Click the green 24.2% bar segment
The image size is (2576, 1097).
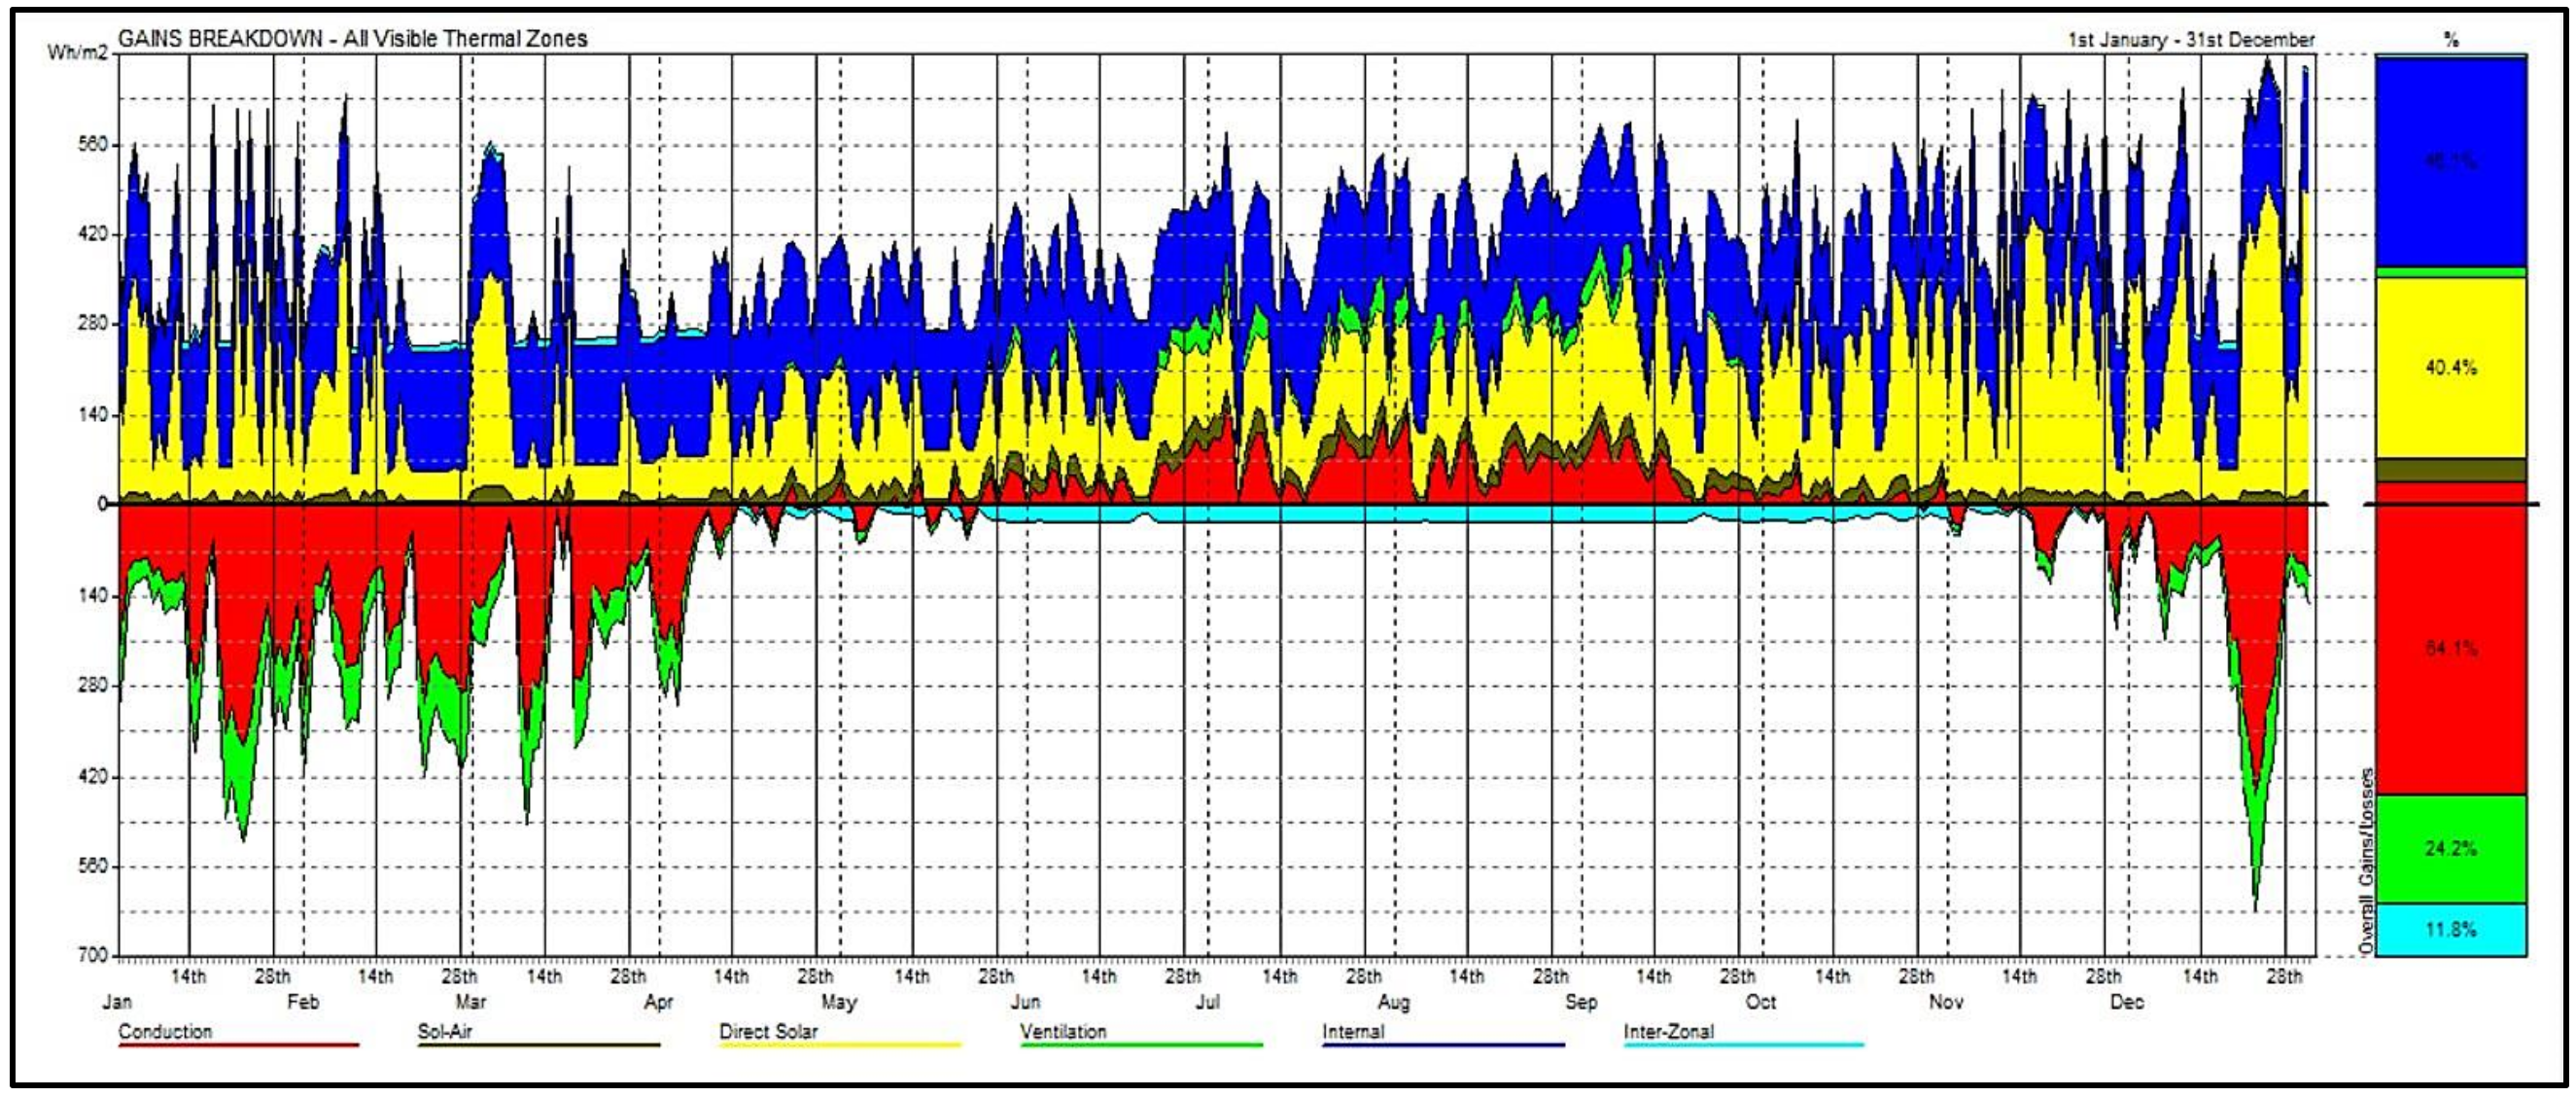click(2450, 848)
